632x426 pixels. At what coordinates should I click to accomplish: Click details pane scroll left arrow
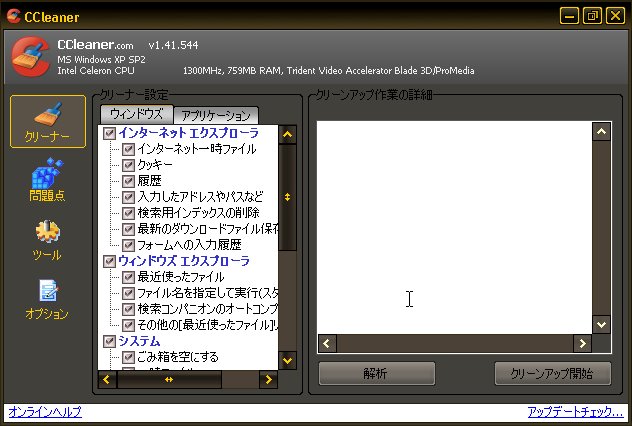[x=327, y=343]
